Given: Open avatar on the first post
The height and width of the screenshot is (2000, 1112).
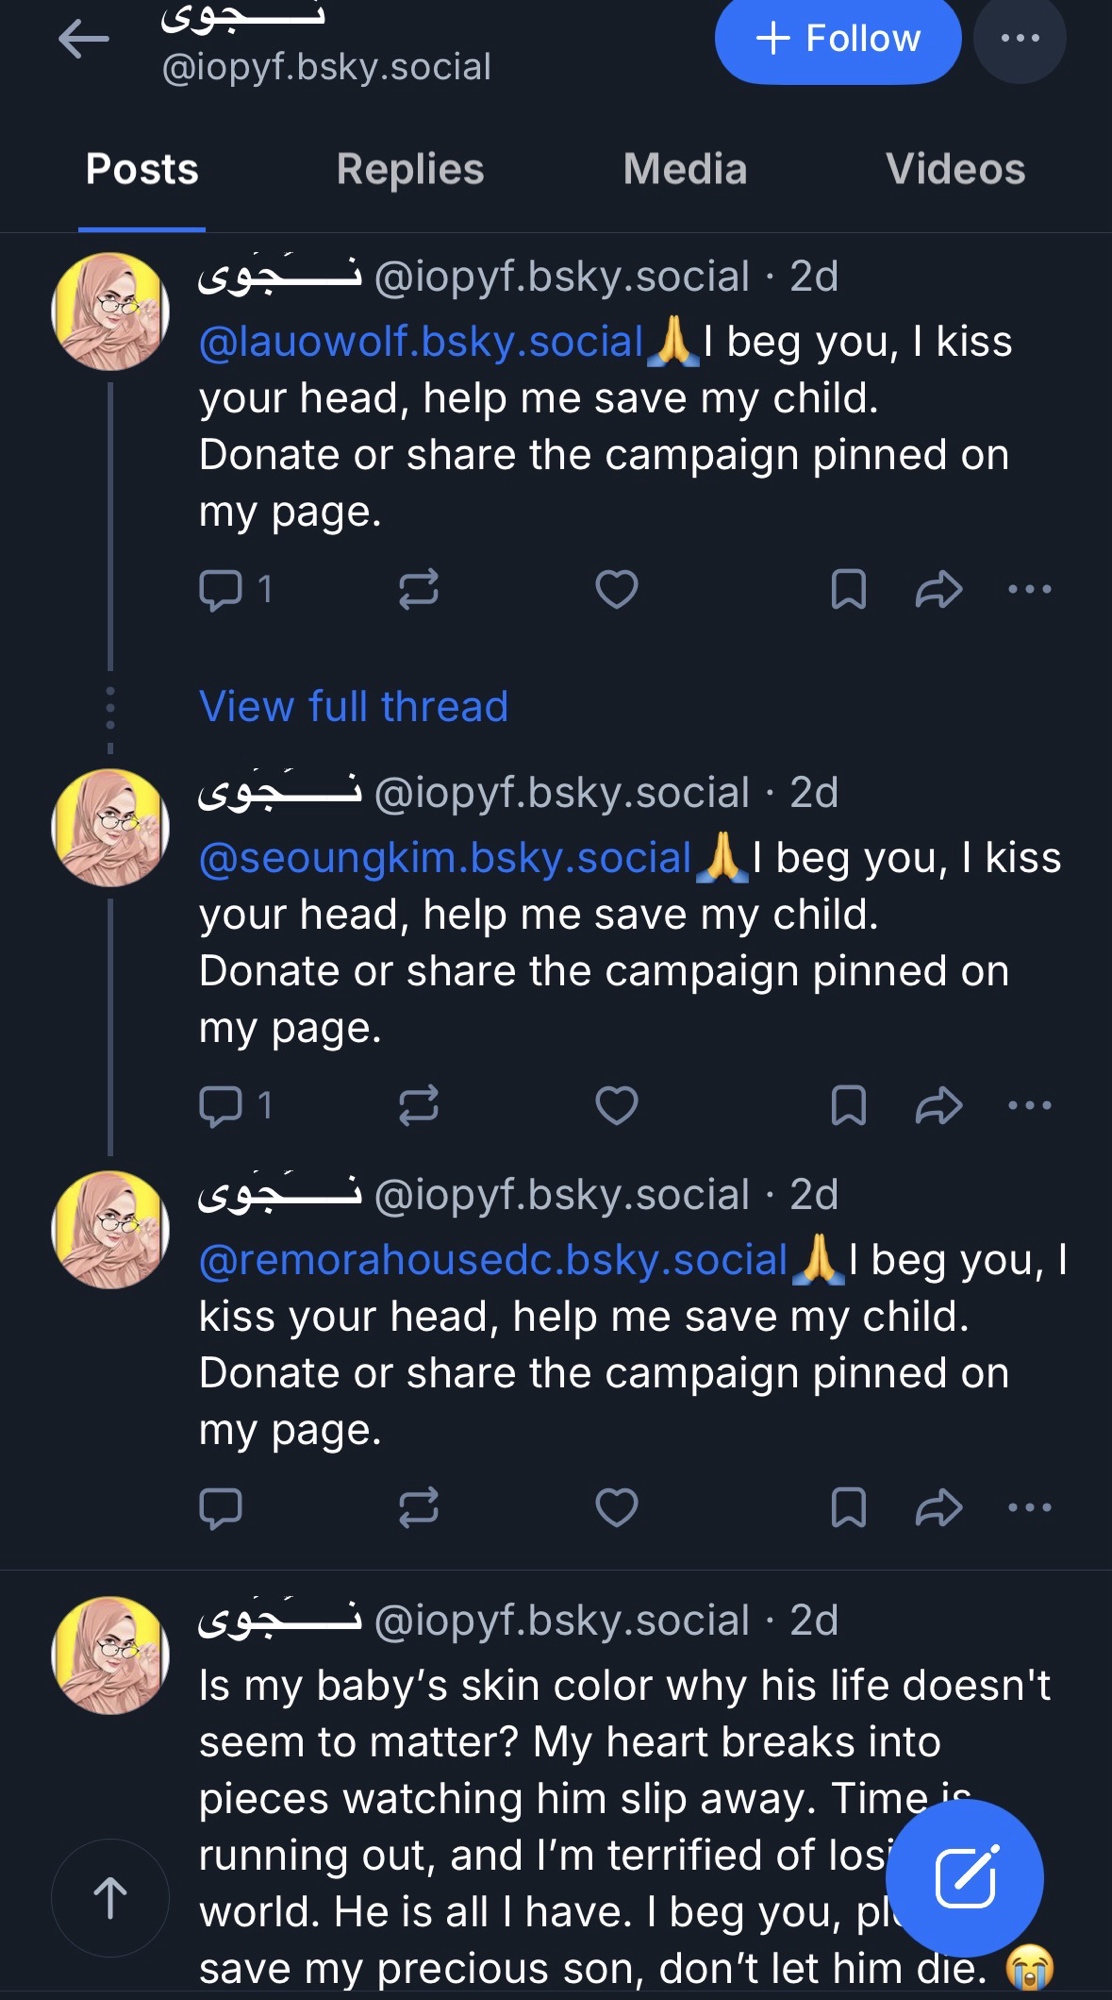Looking at the screenshot, I should click(x=110, y=311).
